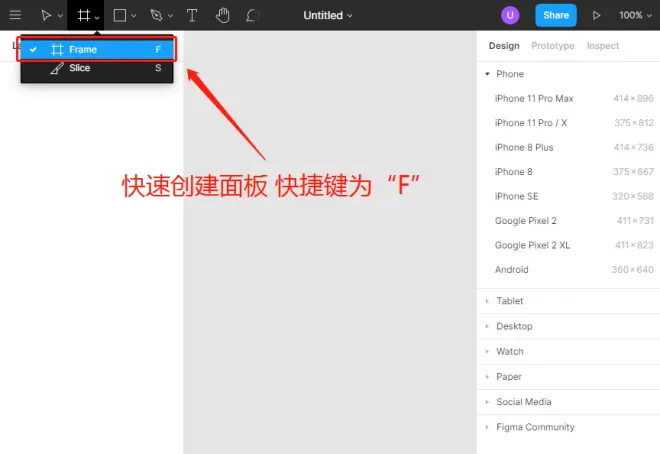The image size is (660, 454).
Task: Click the Frame hash icon in menu
Action: pos(57,50)
